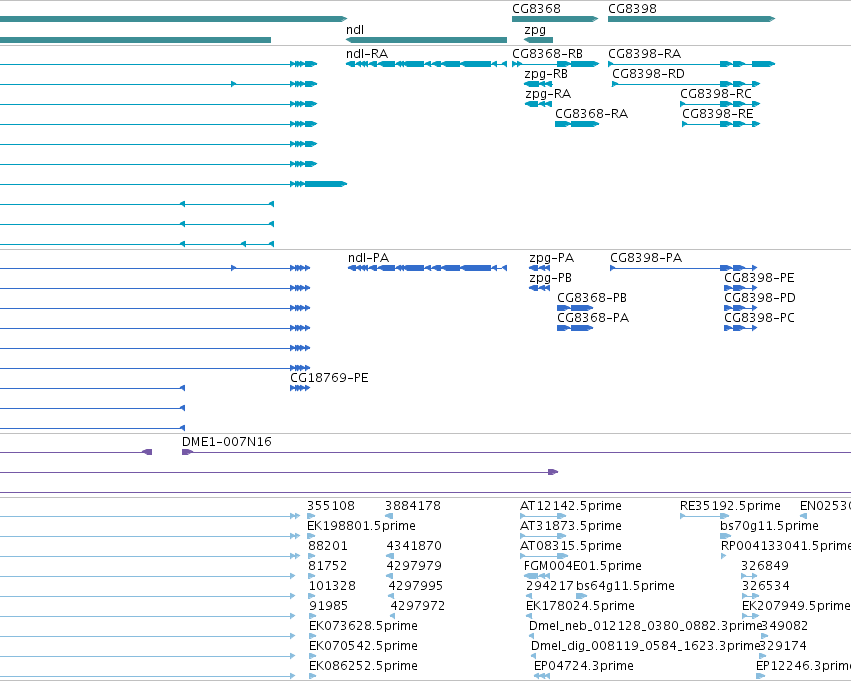Click EST label 355108
The width and height of the screenshot is (851, 681).
pos(331,506)
